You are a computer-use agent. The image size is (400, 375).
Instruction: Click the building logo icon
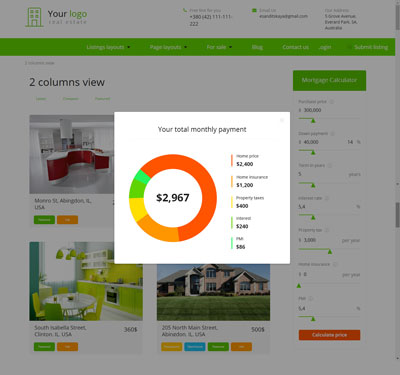click(34, 17)
